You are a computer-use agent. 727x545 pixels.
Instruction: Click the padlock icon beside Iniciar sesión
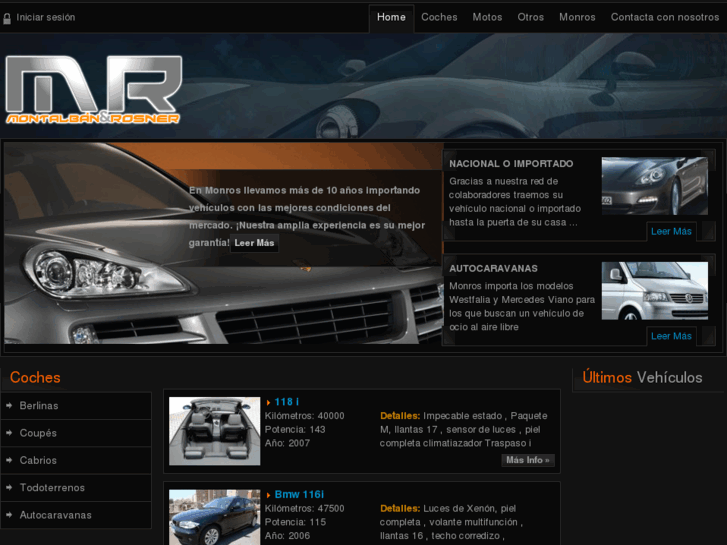pos(7,19)
